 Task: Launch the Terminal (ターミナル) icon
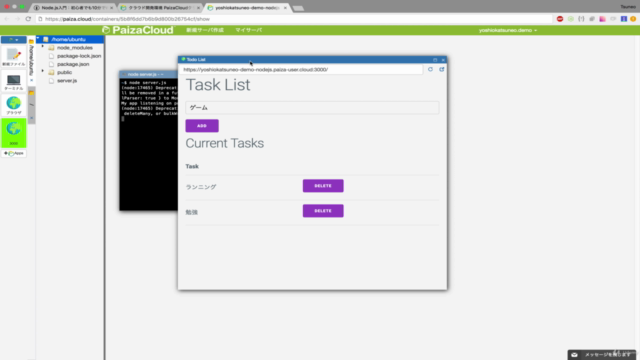pyautogui.click(x=13, y=82)
